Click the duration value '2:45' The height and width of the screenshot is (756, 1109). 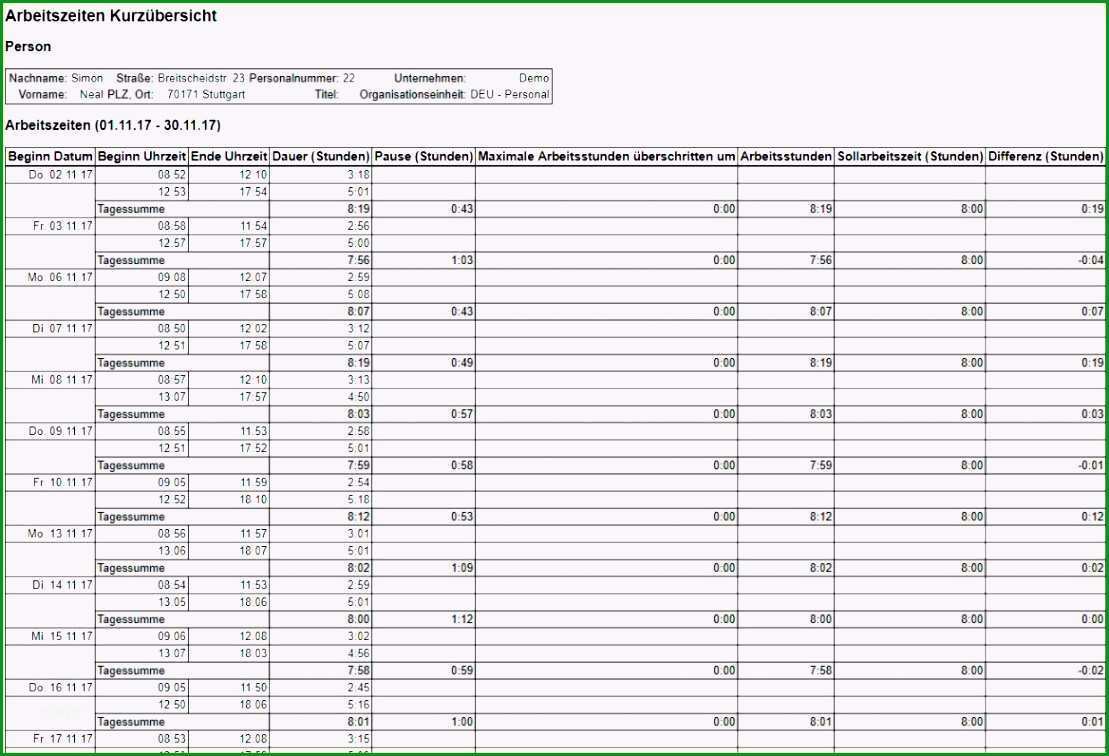359,687
